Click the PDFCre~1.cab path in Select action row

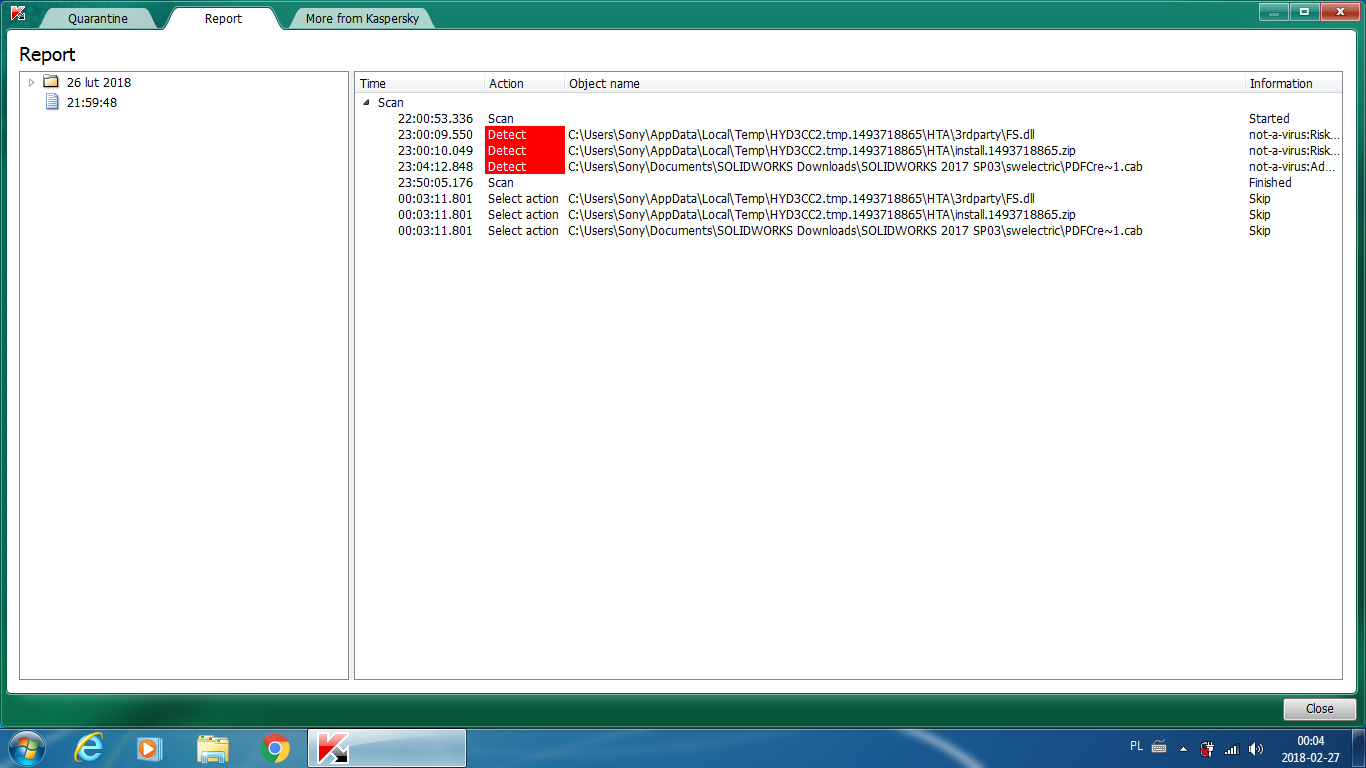(855, 230)
